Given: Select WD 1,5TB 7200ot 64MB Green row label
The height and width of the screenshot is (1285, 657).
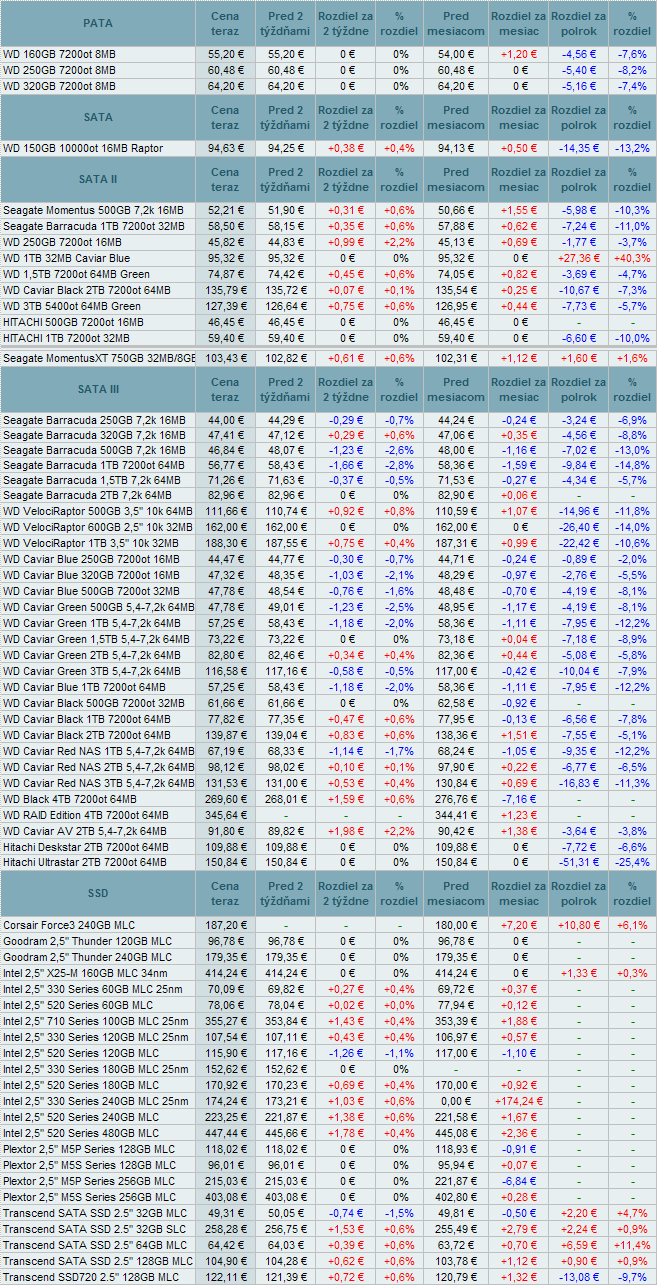Looking at the screenshot, I should coord(76,274).
